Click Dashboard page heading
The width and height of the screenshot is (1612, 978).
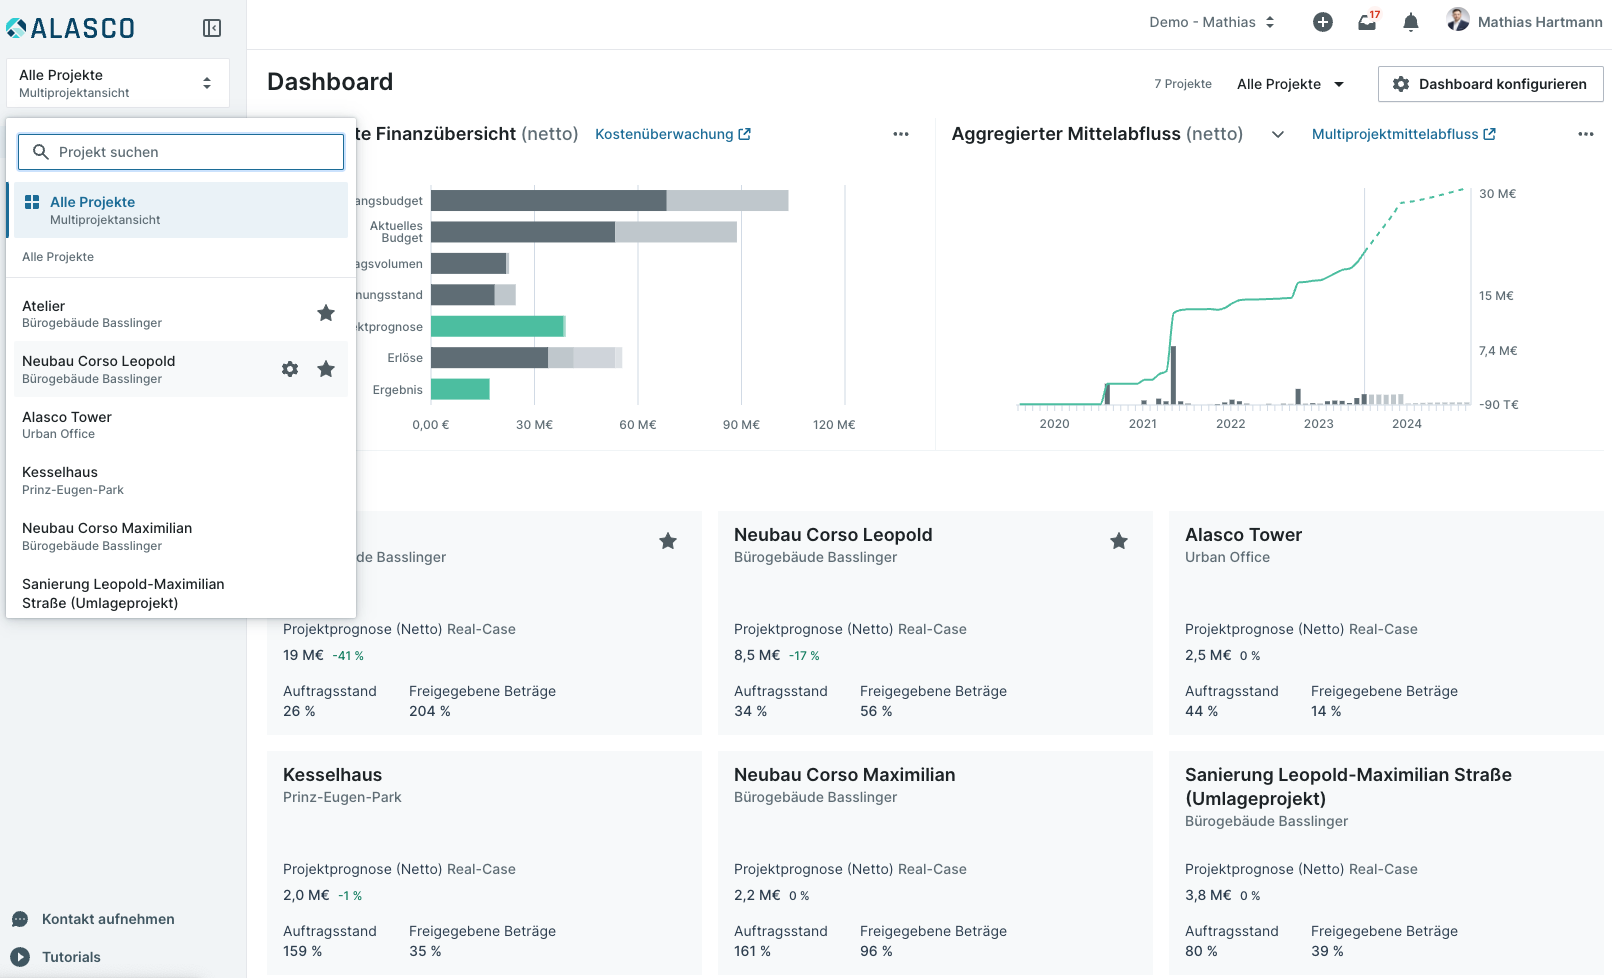[330, 82]
